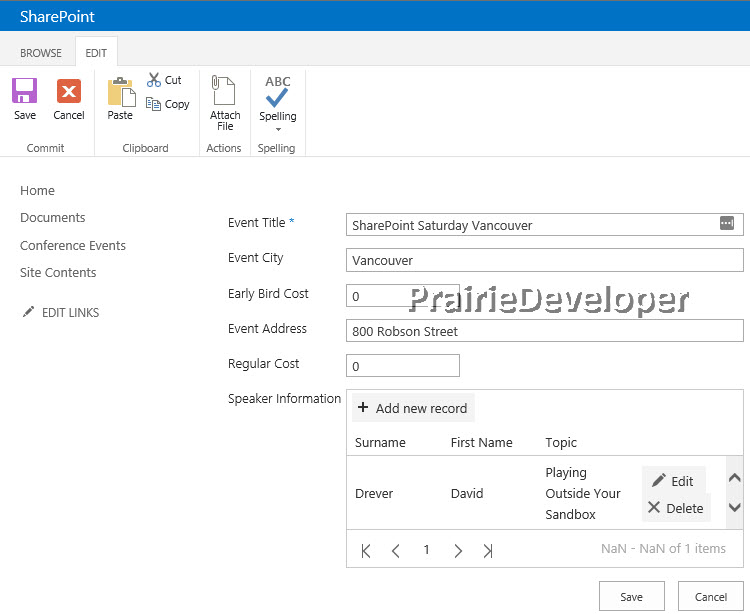Open the Site Contents link
Screen dimensions: 750x614
click(x=58, y=273)
